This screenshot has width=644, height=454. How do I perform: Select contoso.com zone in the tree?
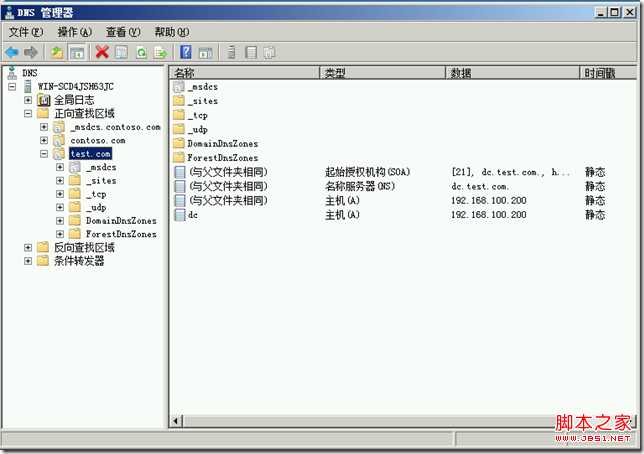pyautogui.click(x=98, y=140)
